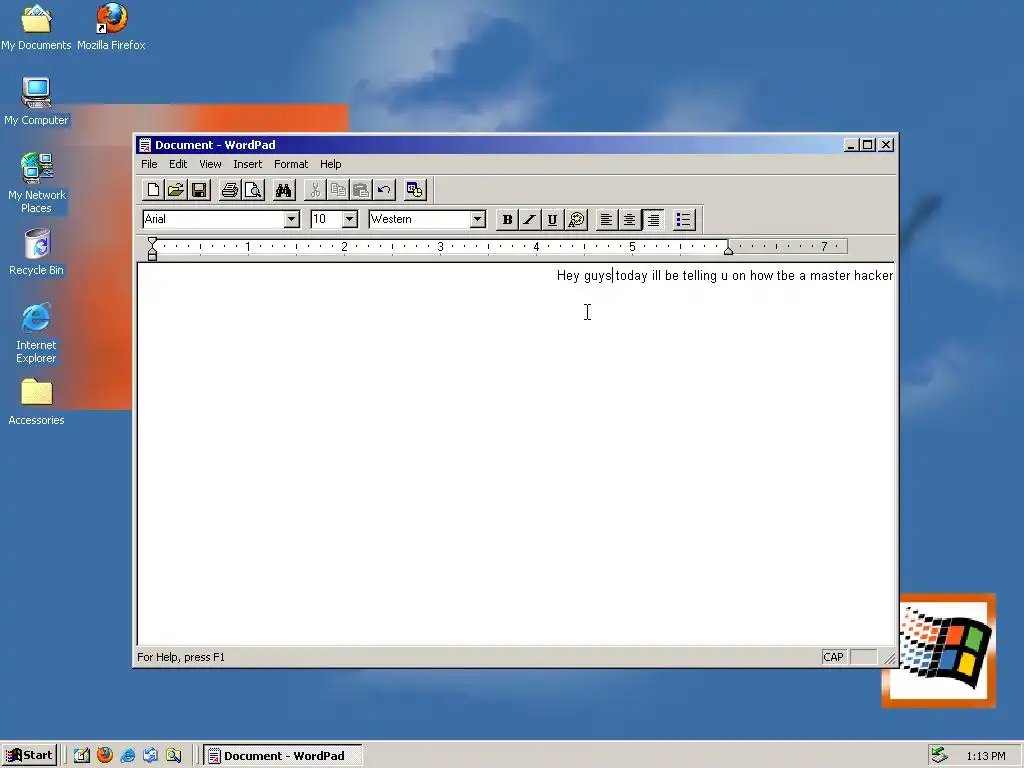Insert Date/Time using toolbar icon
Image resolution: width=1024 pixels, height=768 pixels.
414,190
